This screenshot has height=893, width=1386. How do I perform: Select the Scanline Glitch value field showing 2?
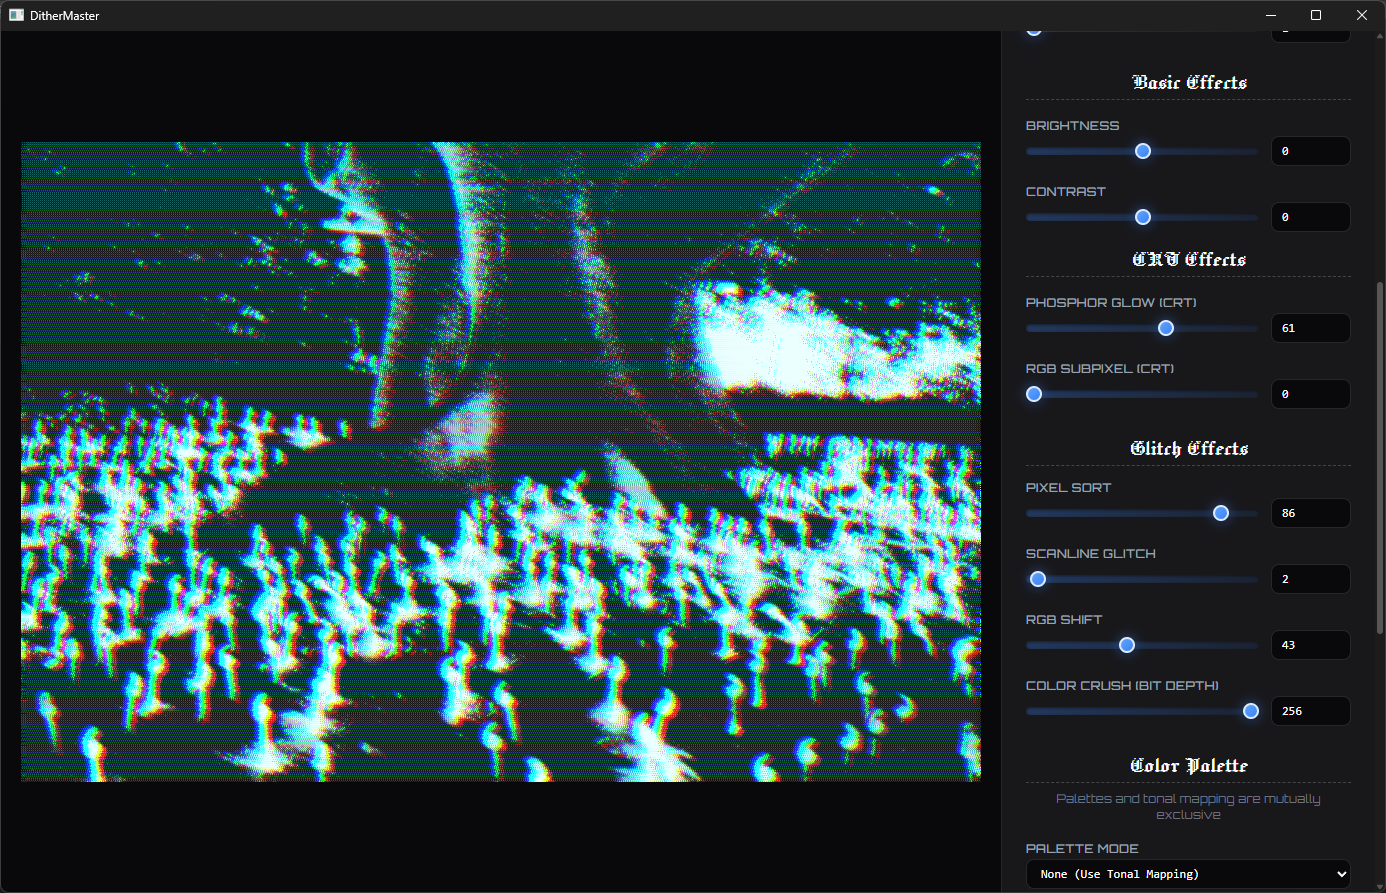[1310, 579]
